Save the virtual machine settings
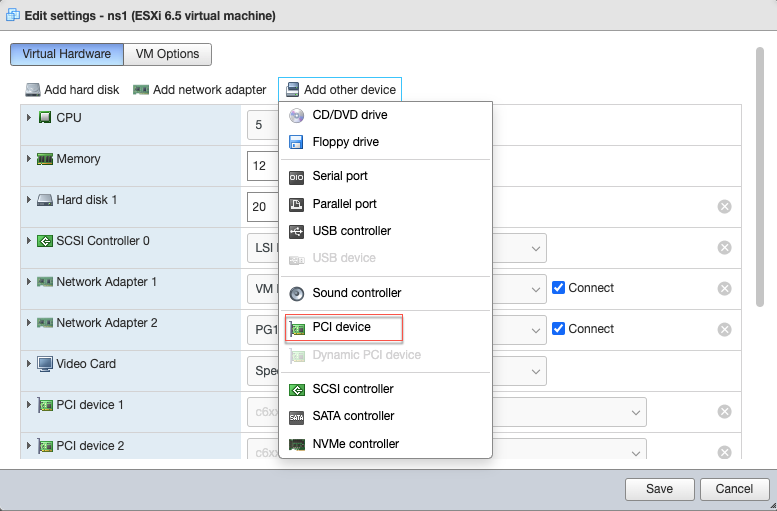Viewport: 777px width, 511px height. click(660, 489)
